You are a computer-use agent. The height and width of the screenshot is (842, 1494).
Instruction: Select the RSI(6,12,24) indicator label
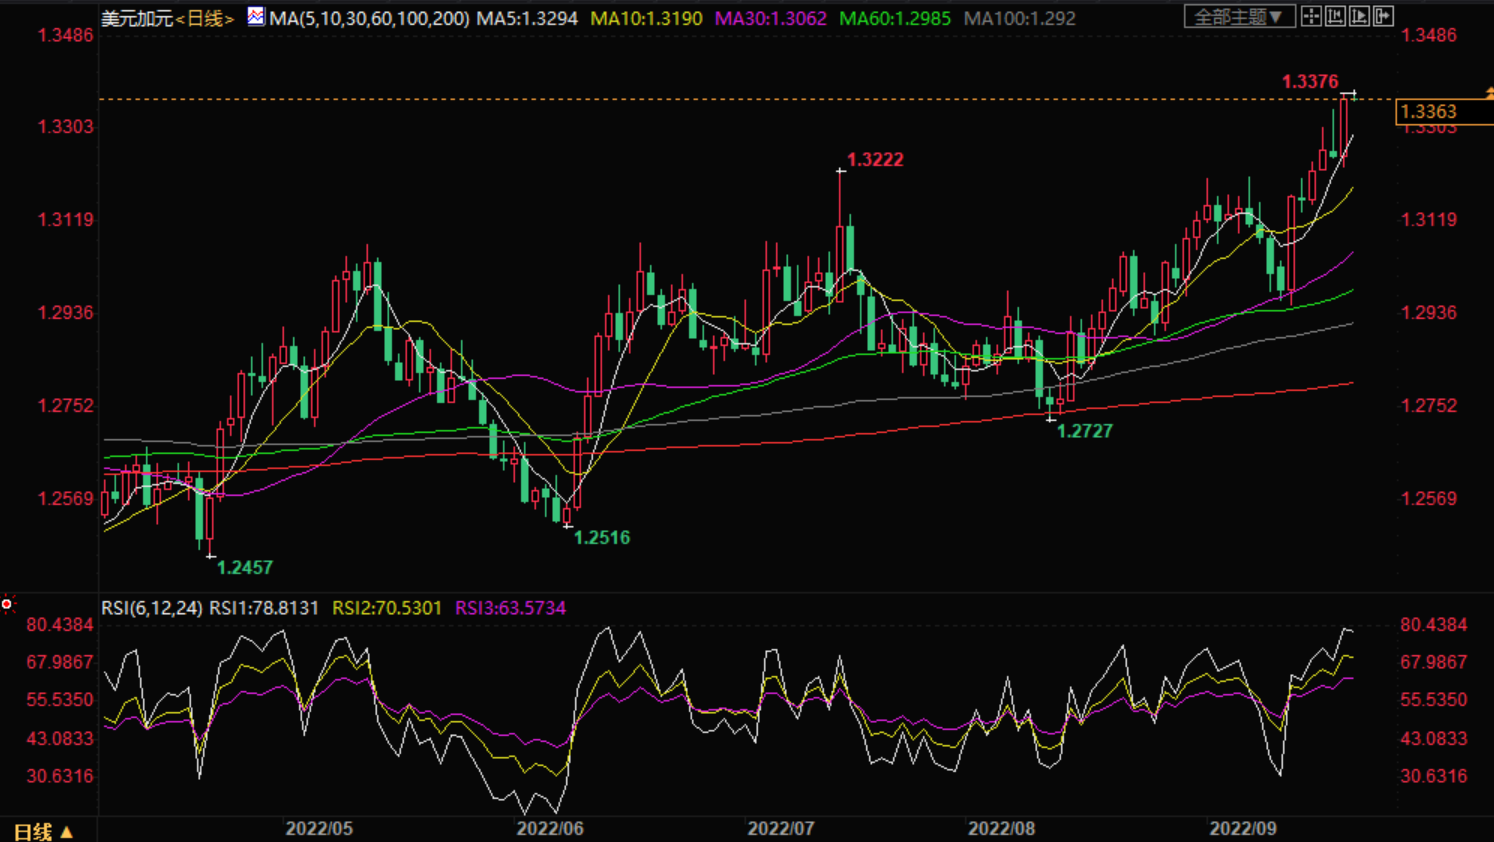pyautogui.click(x=151, y=608)
